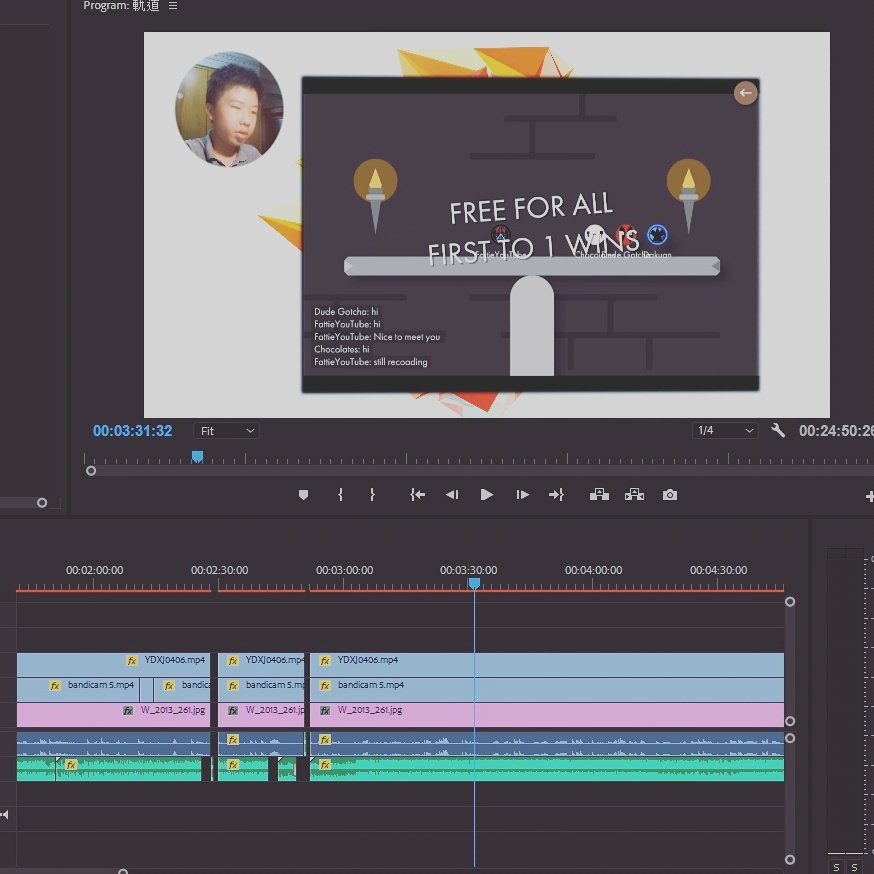The height and width of the screenshot is (874, 874).
Task: Click the 00:04:00:00 mark on timeline ruler
Action: tap(594, 570)
